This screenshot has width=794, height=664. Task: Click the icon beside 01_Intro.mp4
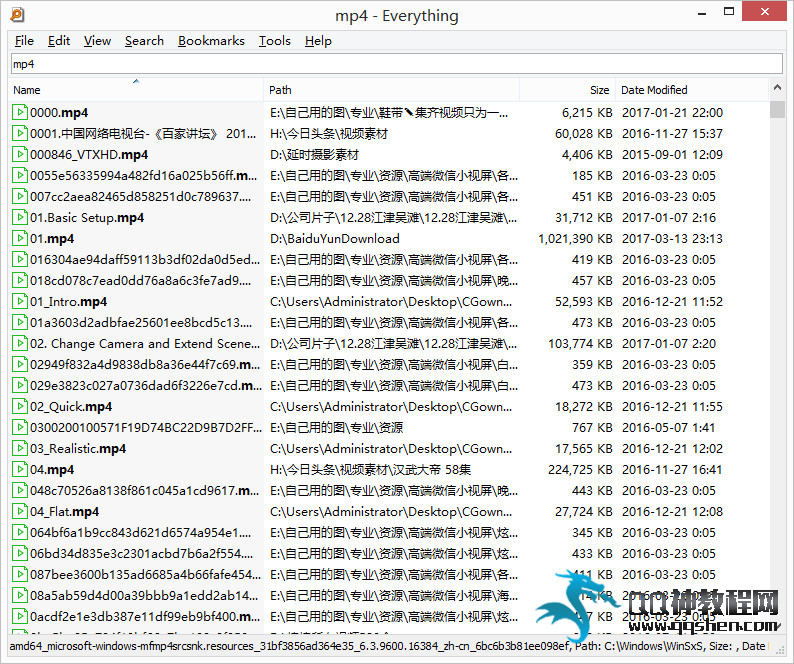click(x=19, y=301)
